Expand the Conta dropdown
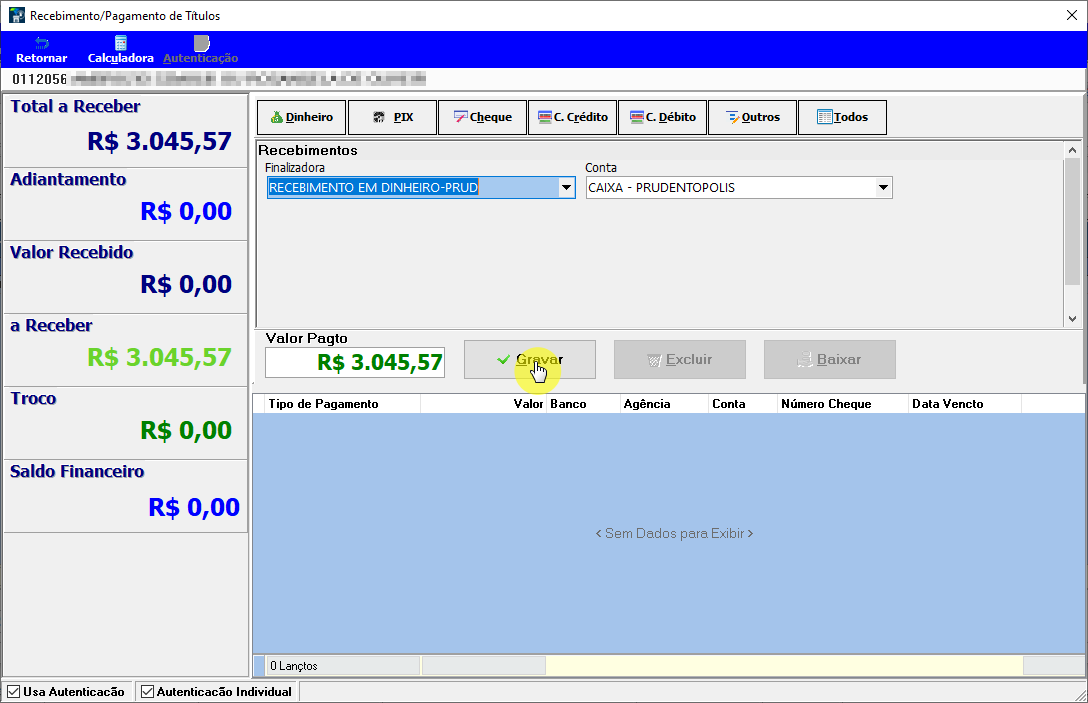Image resolution: width=1088 pixels, height=703 pixels. (x=883, y=187)
